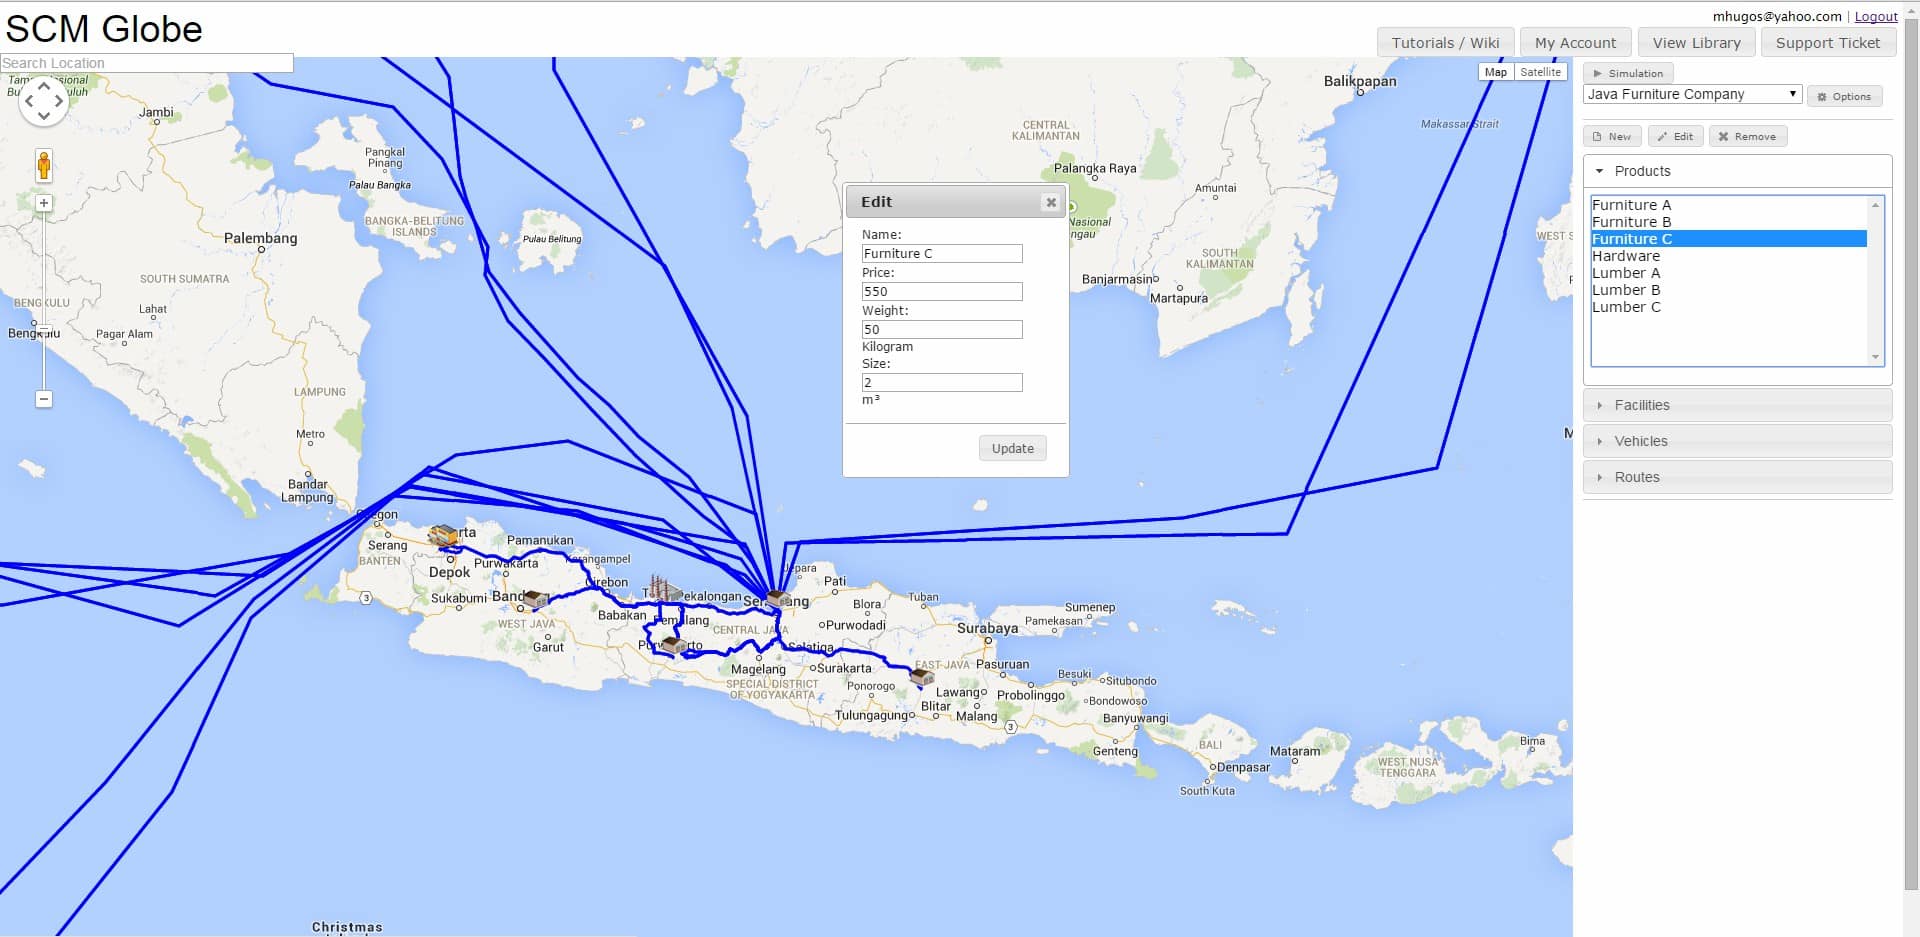The image size is (1920, 937).
Task: Click the facility icon near Blitar
Action: pyautogui.click(x=921, y=678)
